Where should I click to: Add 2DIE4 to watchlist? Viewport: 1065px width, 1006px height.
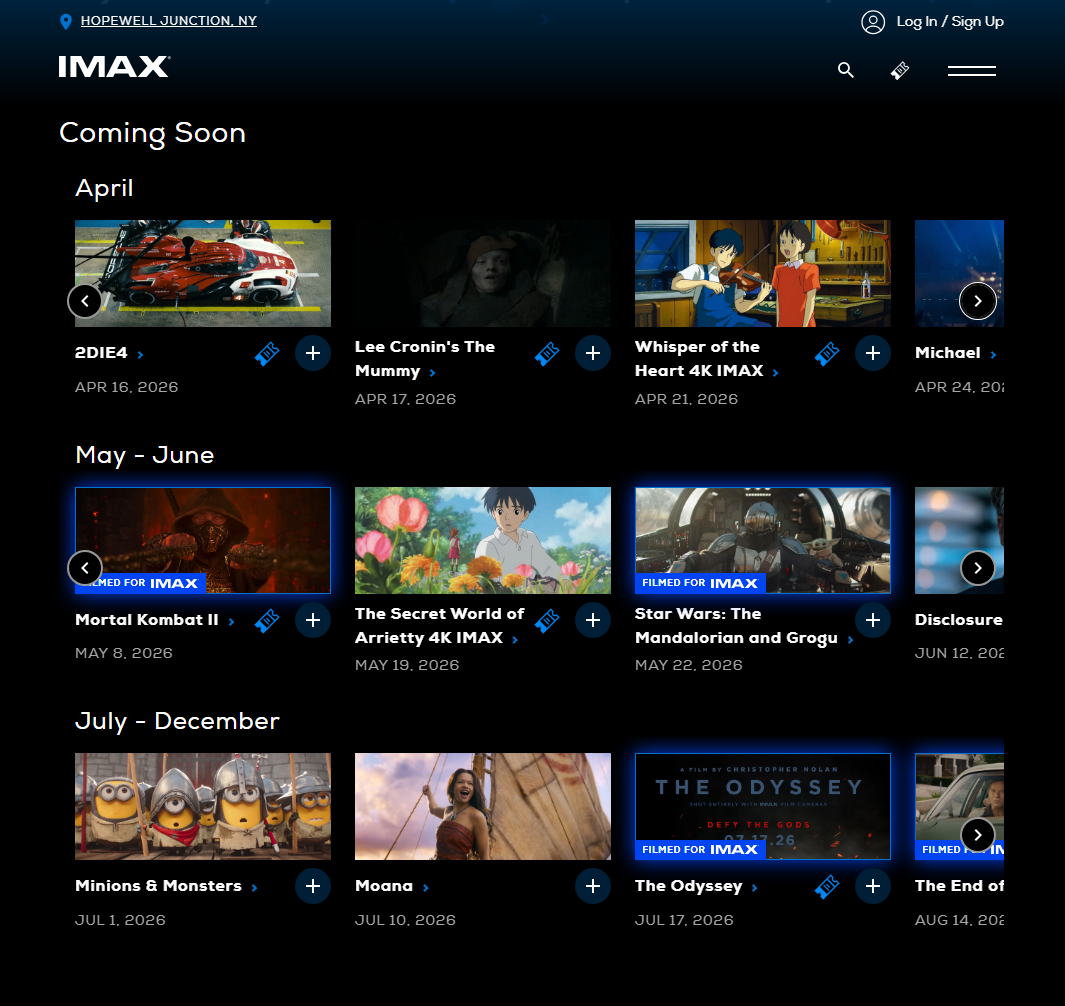[313, 353]
